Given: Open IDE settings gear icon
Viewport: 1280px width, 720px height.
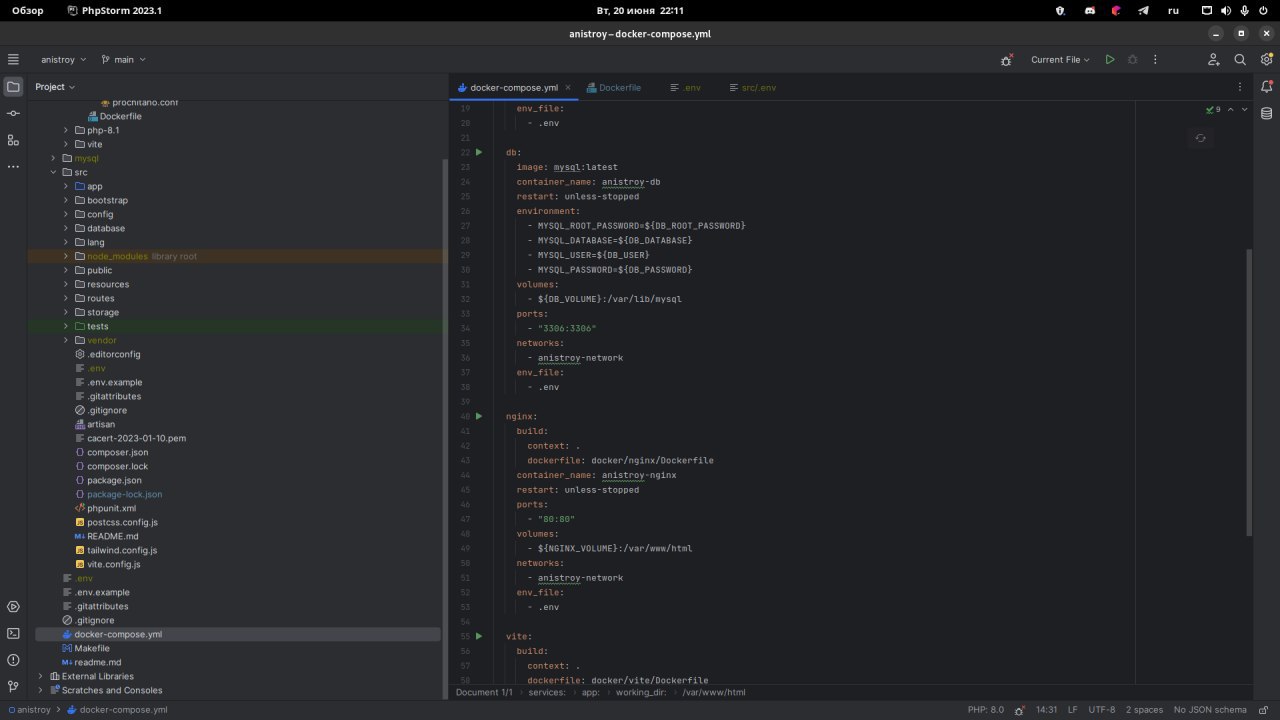Looking at the screenshot, I should pyautogui.click(x=1266, y=60).
